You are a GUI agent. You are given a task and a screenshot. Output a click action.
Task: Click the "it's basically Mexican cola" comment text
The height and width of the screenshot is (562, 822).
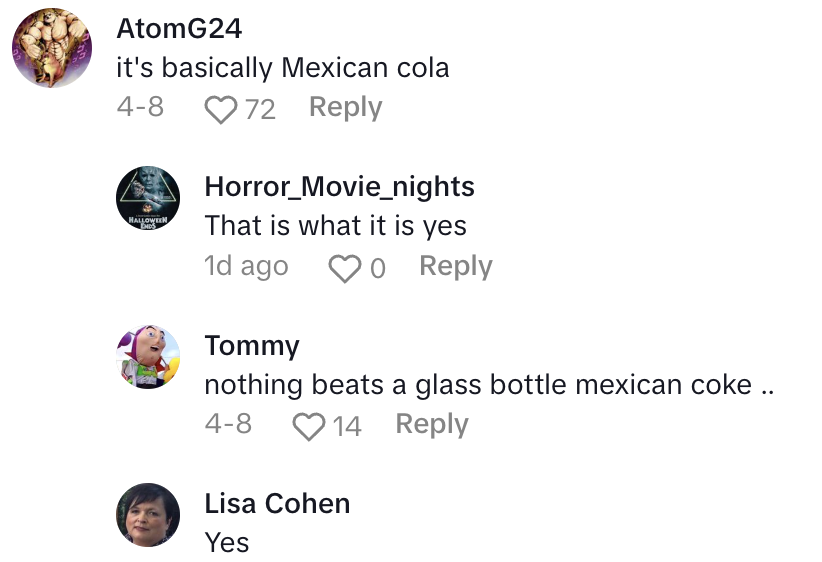[x=283, y=68]
